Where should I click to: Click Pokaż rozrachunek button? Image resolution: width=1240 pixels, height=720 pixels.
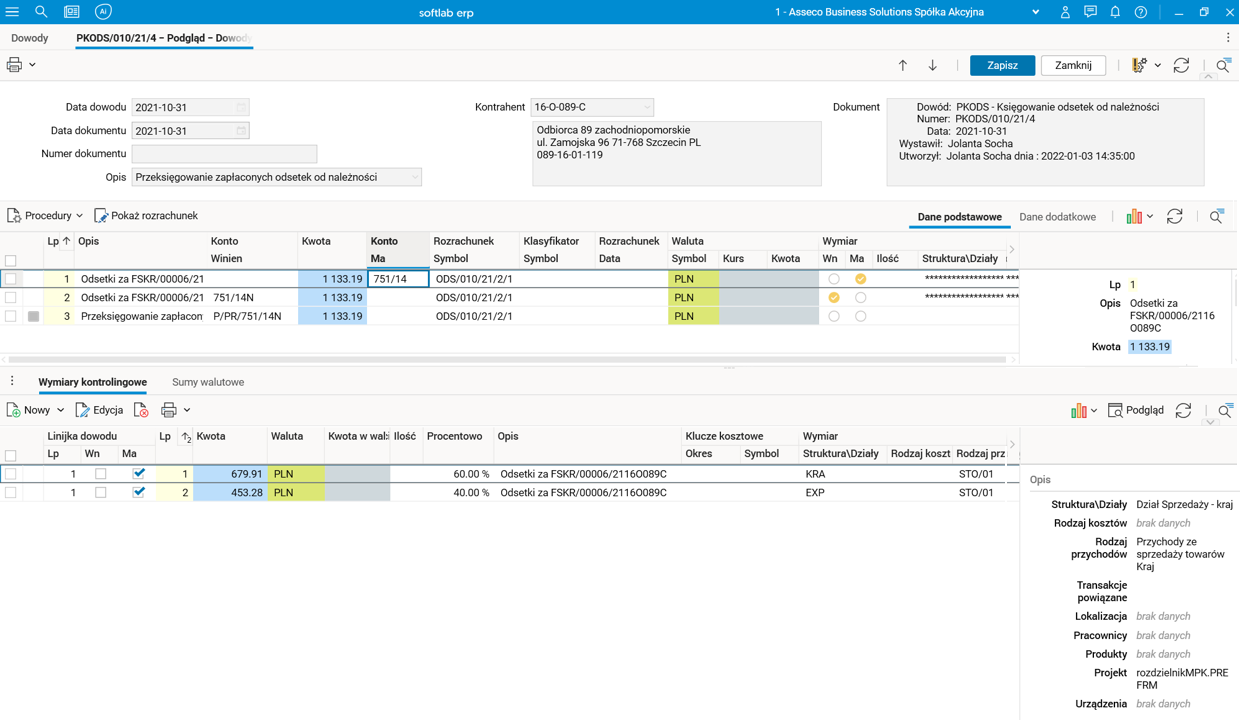(146, 216)
